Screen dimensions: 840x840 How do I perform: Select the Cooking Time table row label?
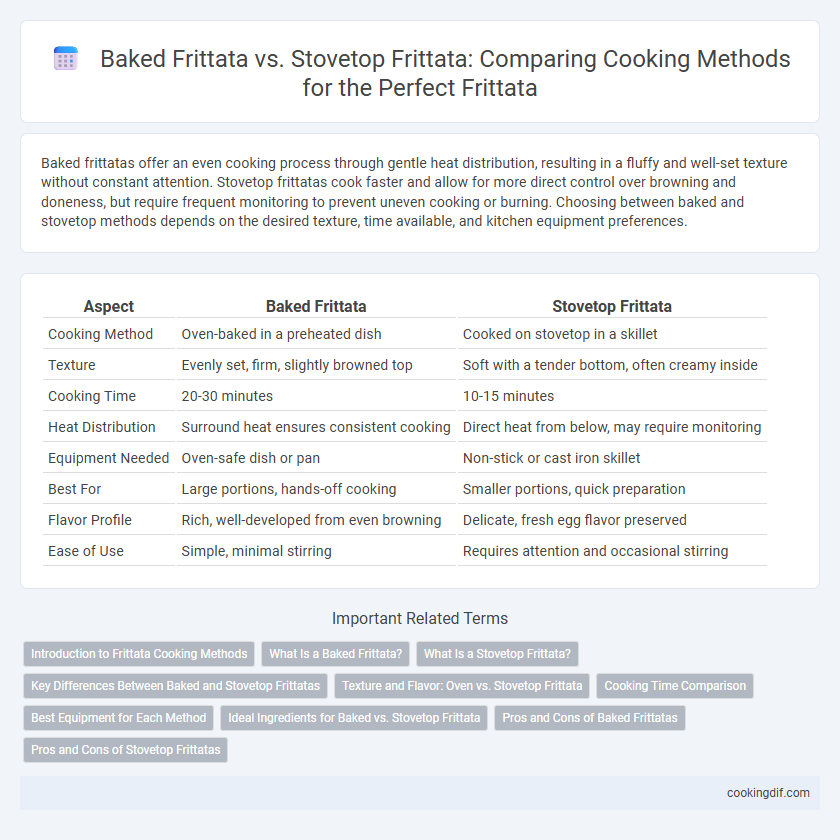point(92,396)
